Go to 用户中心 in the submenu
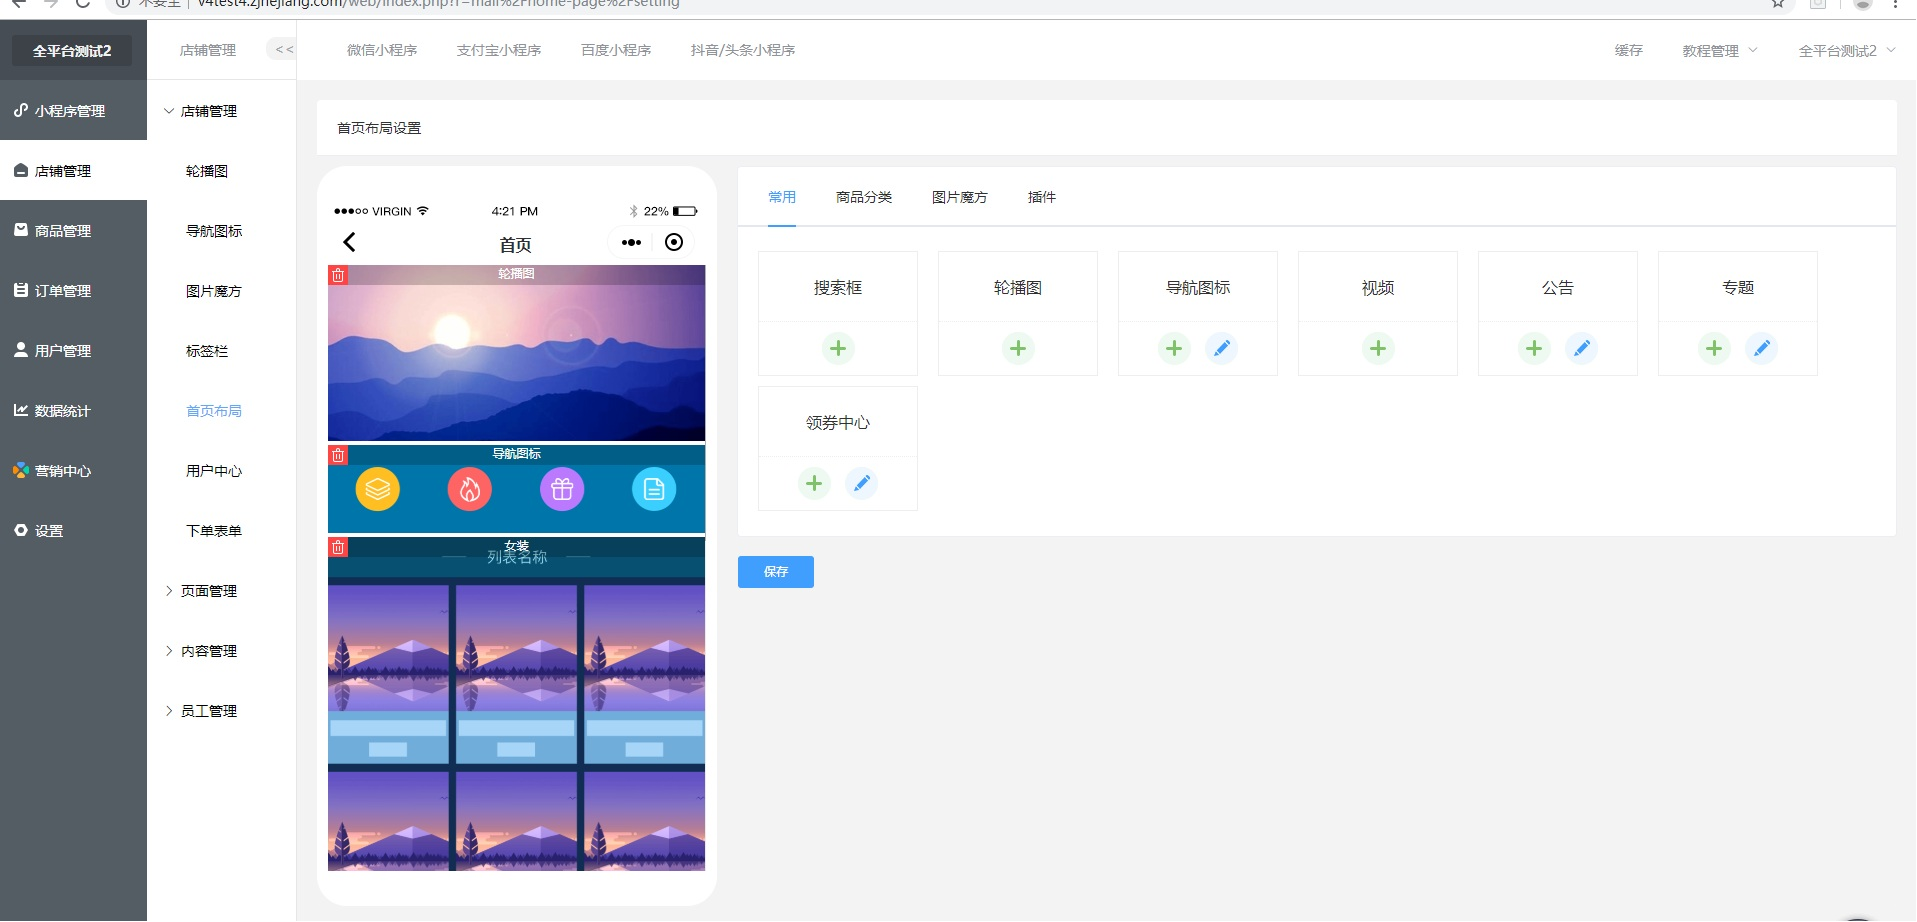This screenshot has height=922, width=1917. coord(214,471)
